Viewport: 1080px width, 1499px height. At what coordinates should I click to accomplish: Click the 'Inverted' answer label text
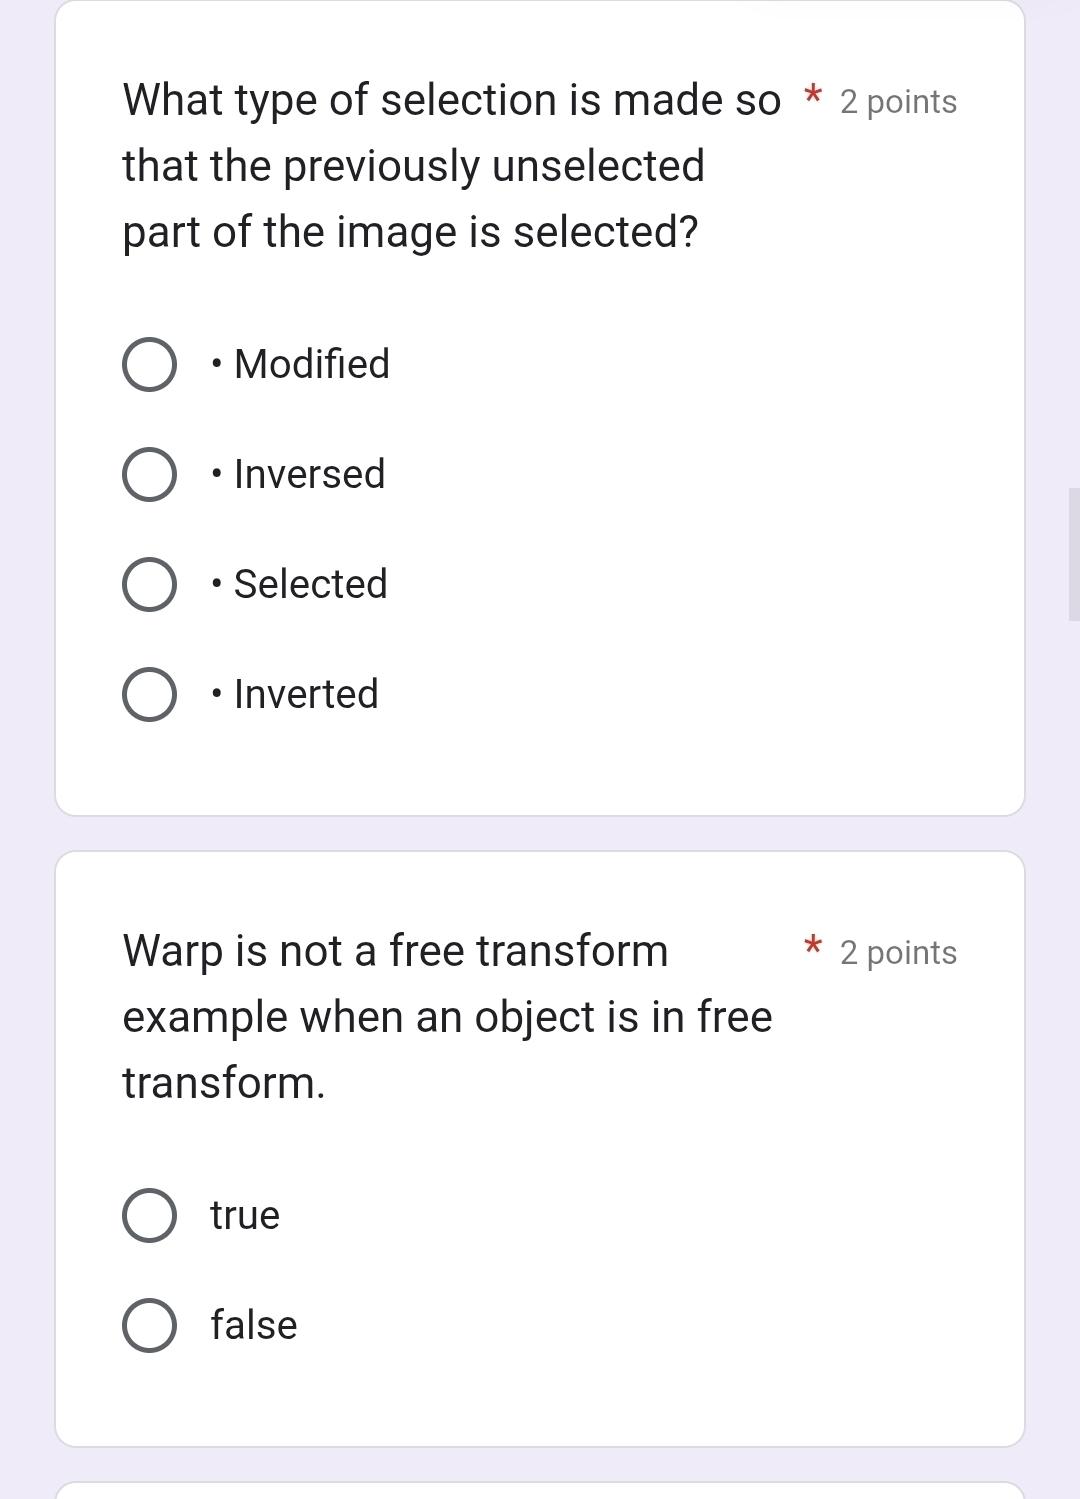[306, 695]
